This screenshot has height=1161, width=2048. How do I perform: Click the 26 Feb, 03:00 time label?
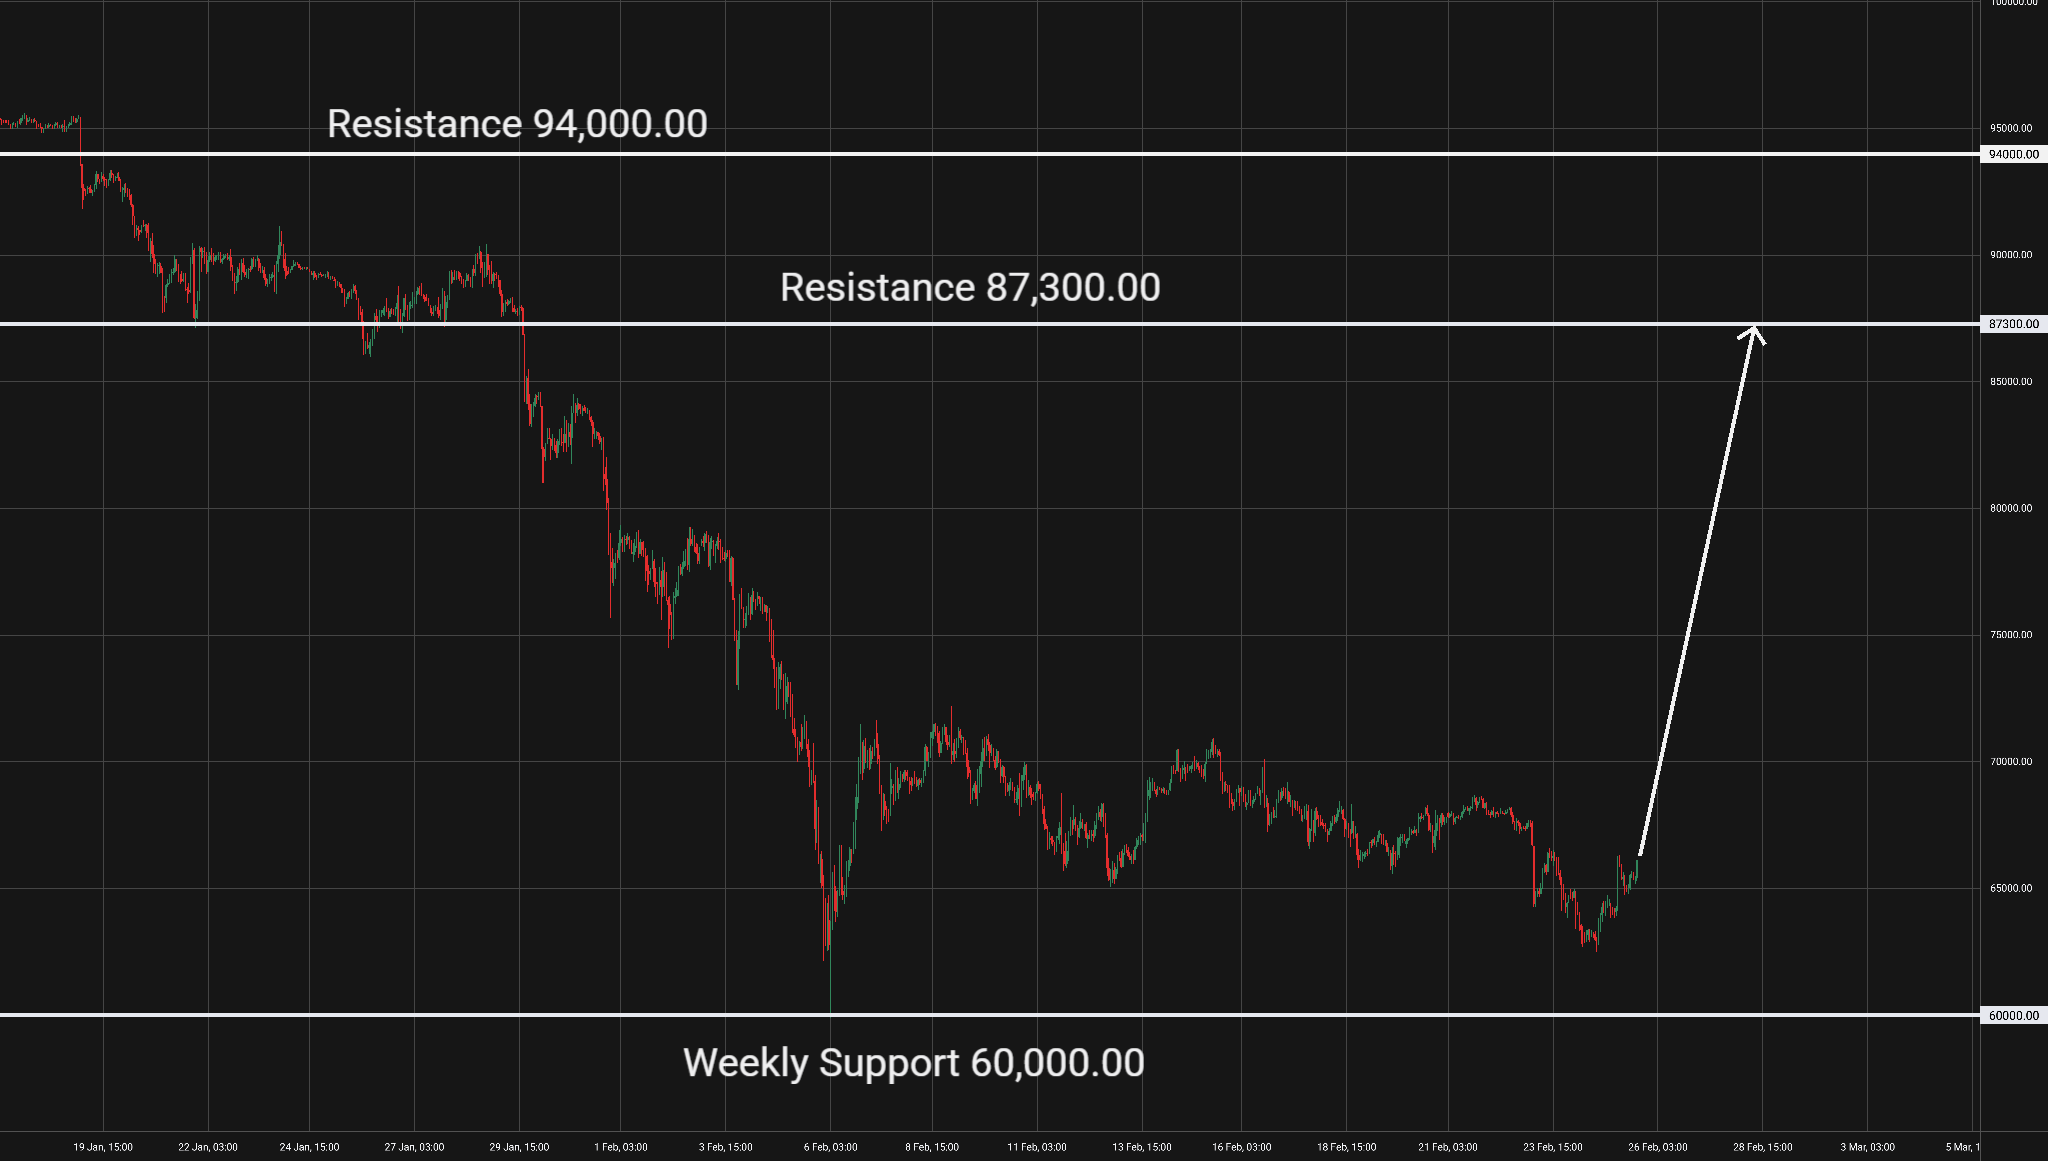coord(1657,1147)
